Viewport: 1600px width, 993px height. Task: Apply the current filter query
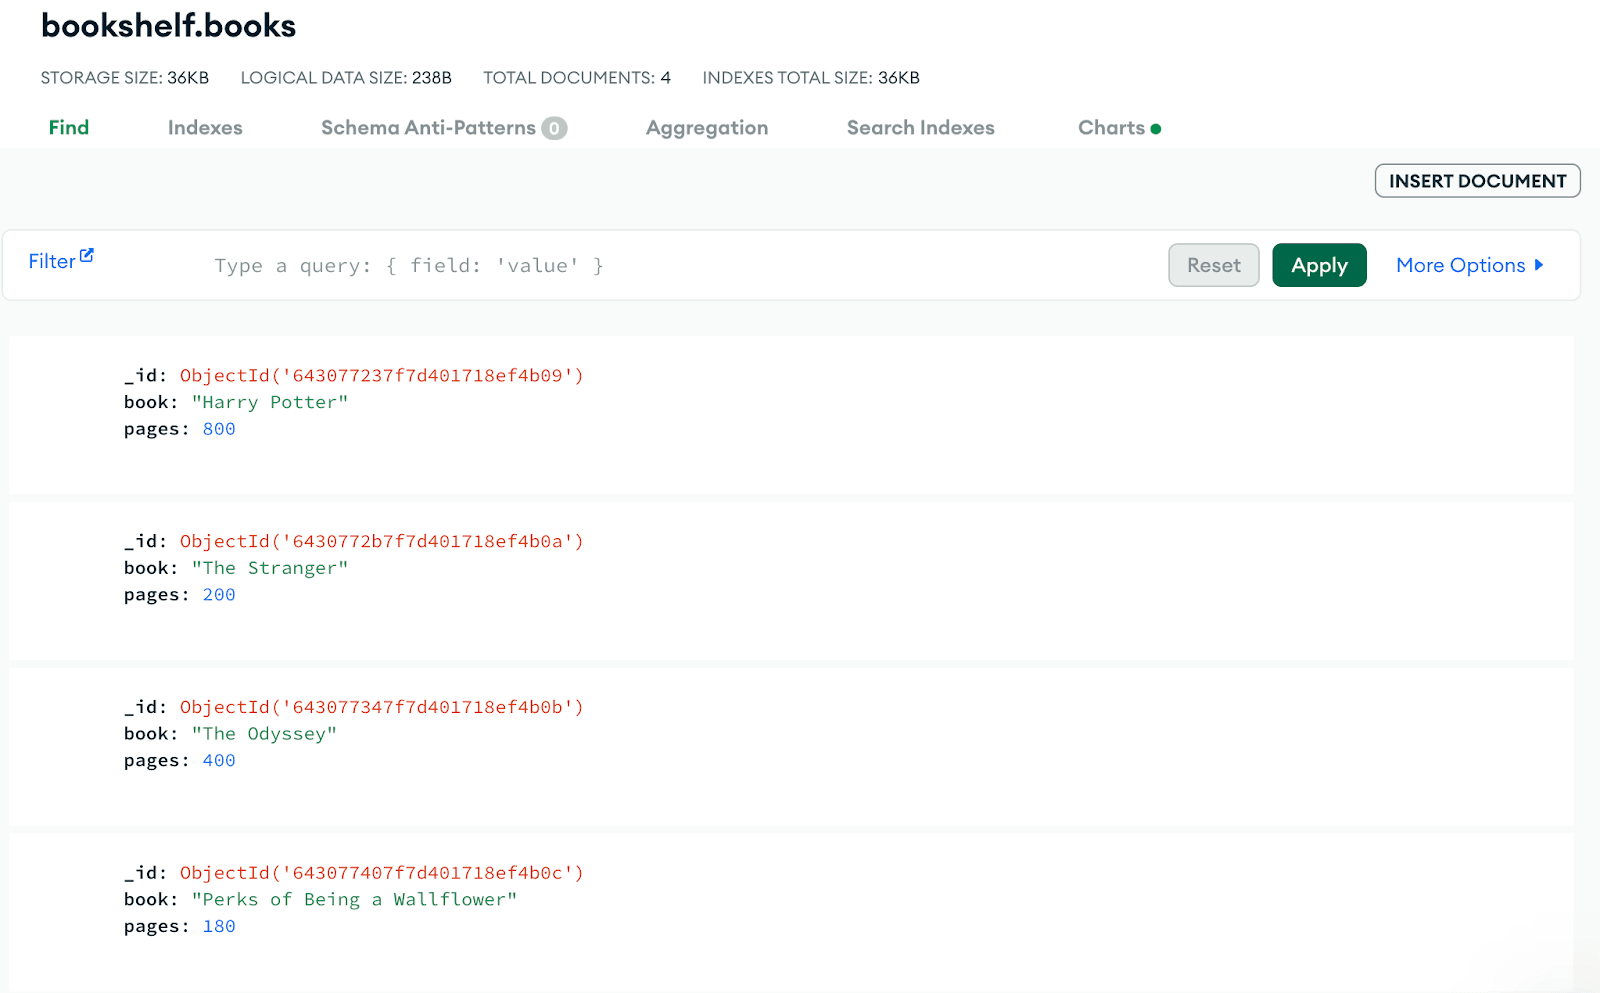coord(1319,265)
